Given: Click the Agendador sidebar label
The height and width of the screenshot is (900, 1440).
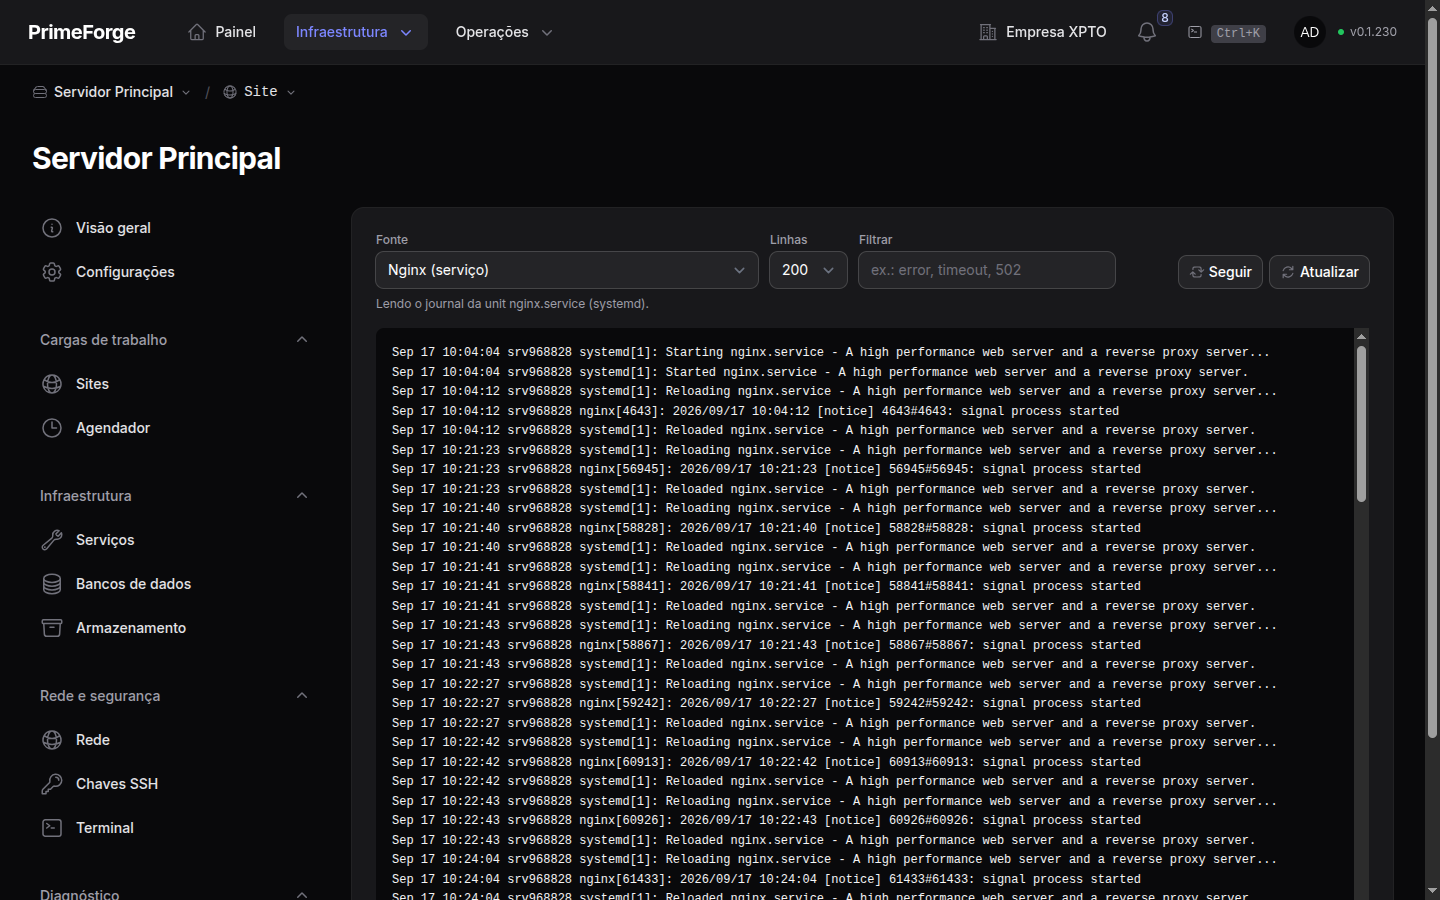Looking at the screenshot, I should [113, 428].
